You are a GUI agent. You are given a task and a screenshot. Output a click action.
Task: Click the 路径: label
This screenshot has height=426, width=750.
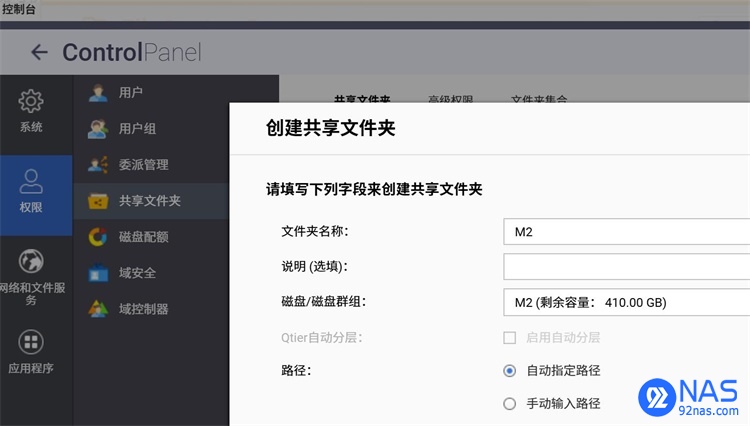[296, 371]
